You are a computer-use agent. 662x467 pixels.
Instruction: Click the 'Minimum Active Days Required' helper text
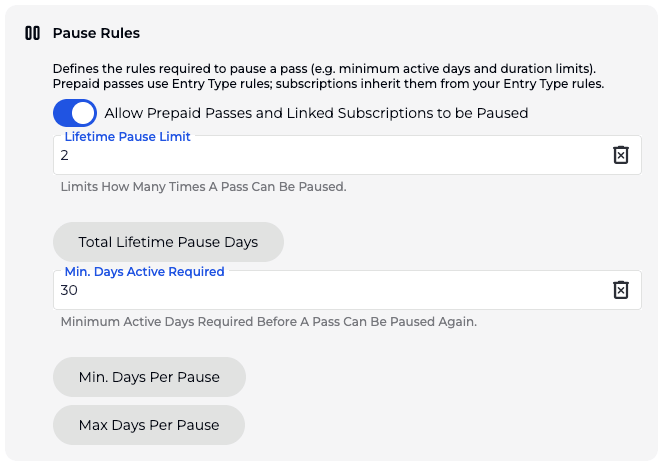(268, 322)
